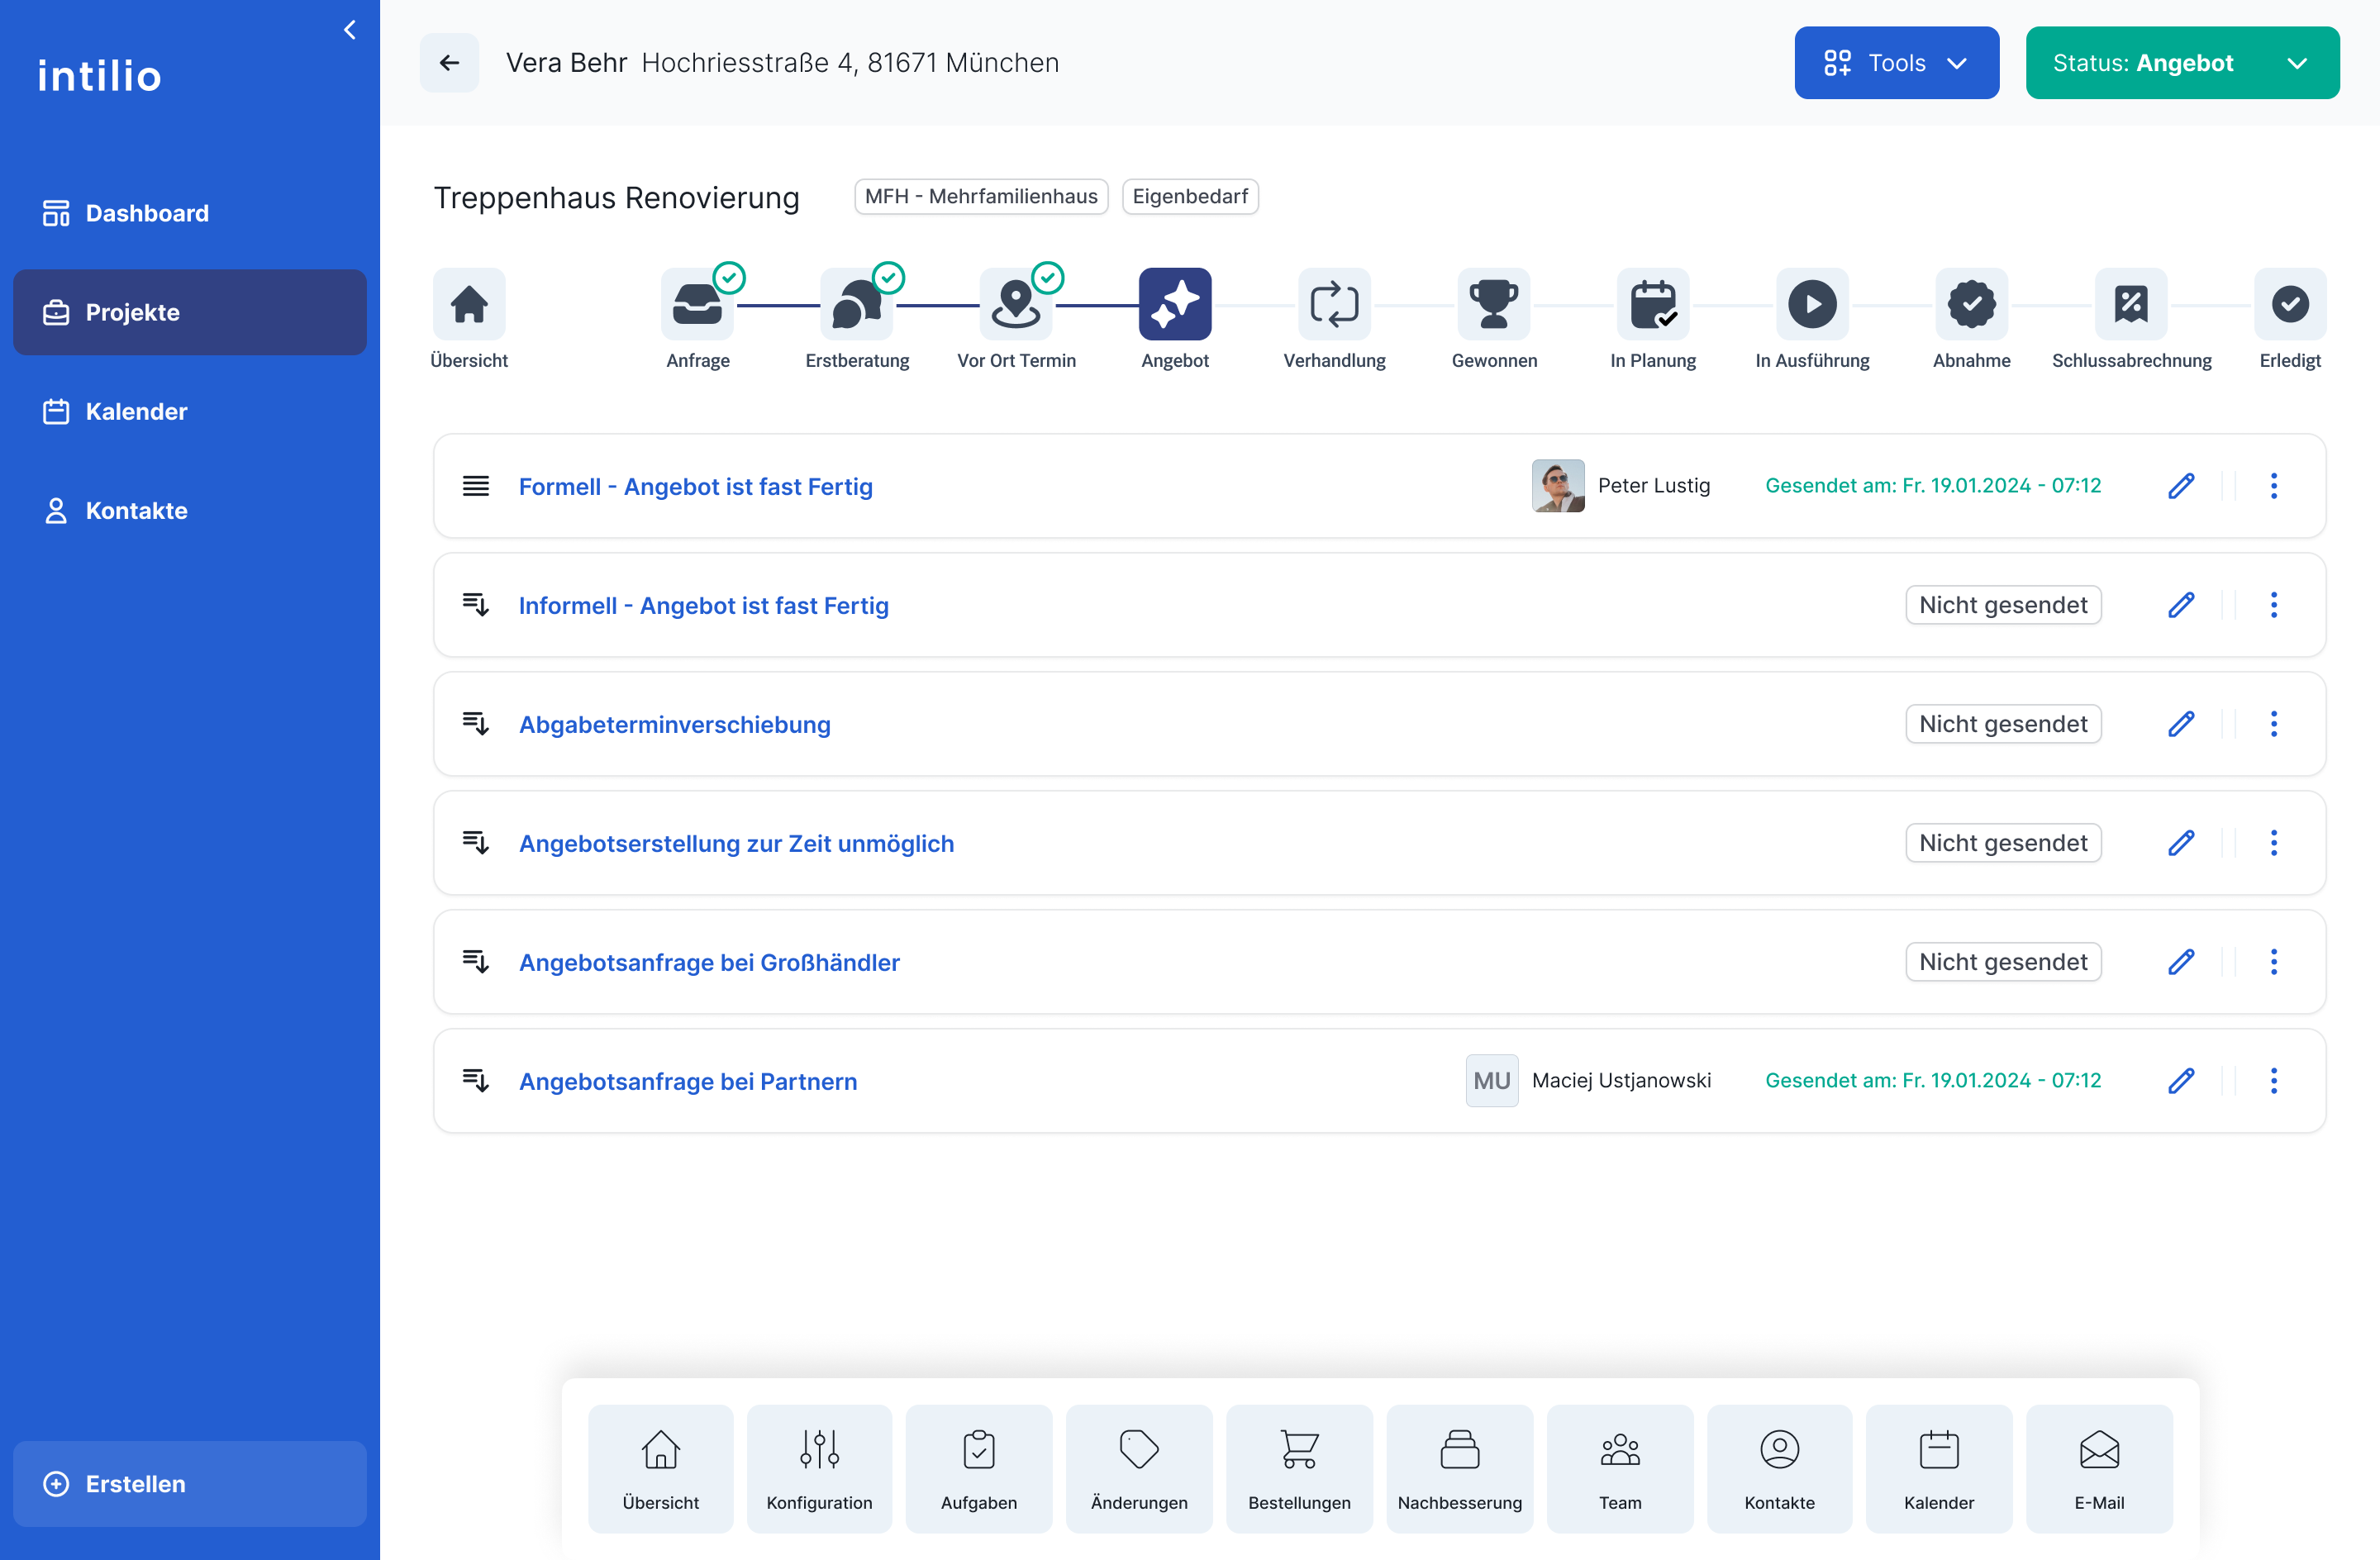
Task: Go back with the arrow button
Action: coord(449,63)
